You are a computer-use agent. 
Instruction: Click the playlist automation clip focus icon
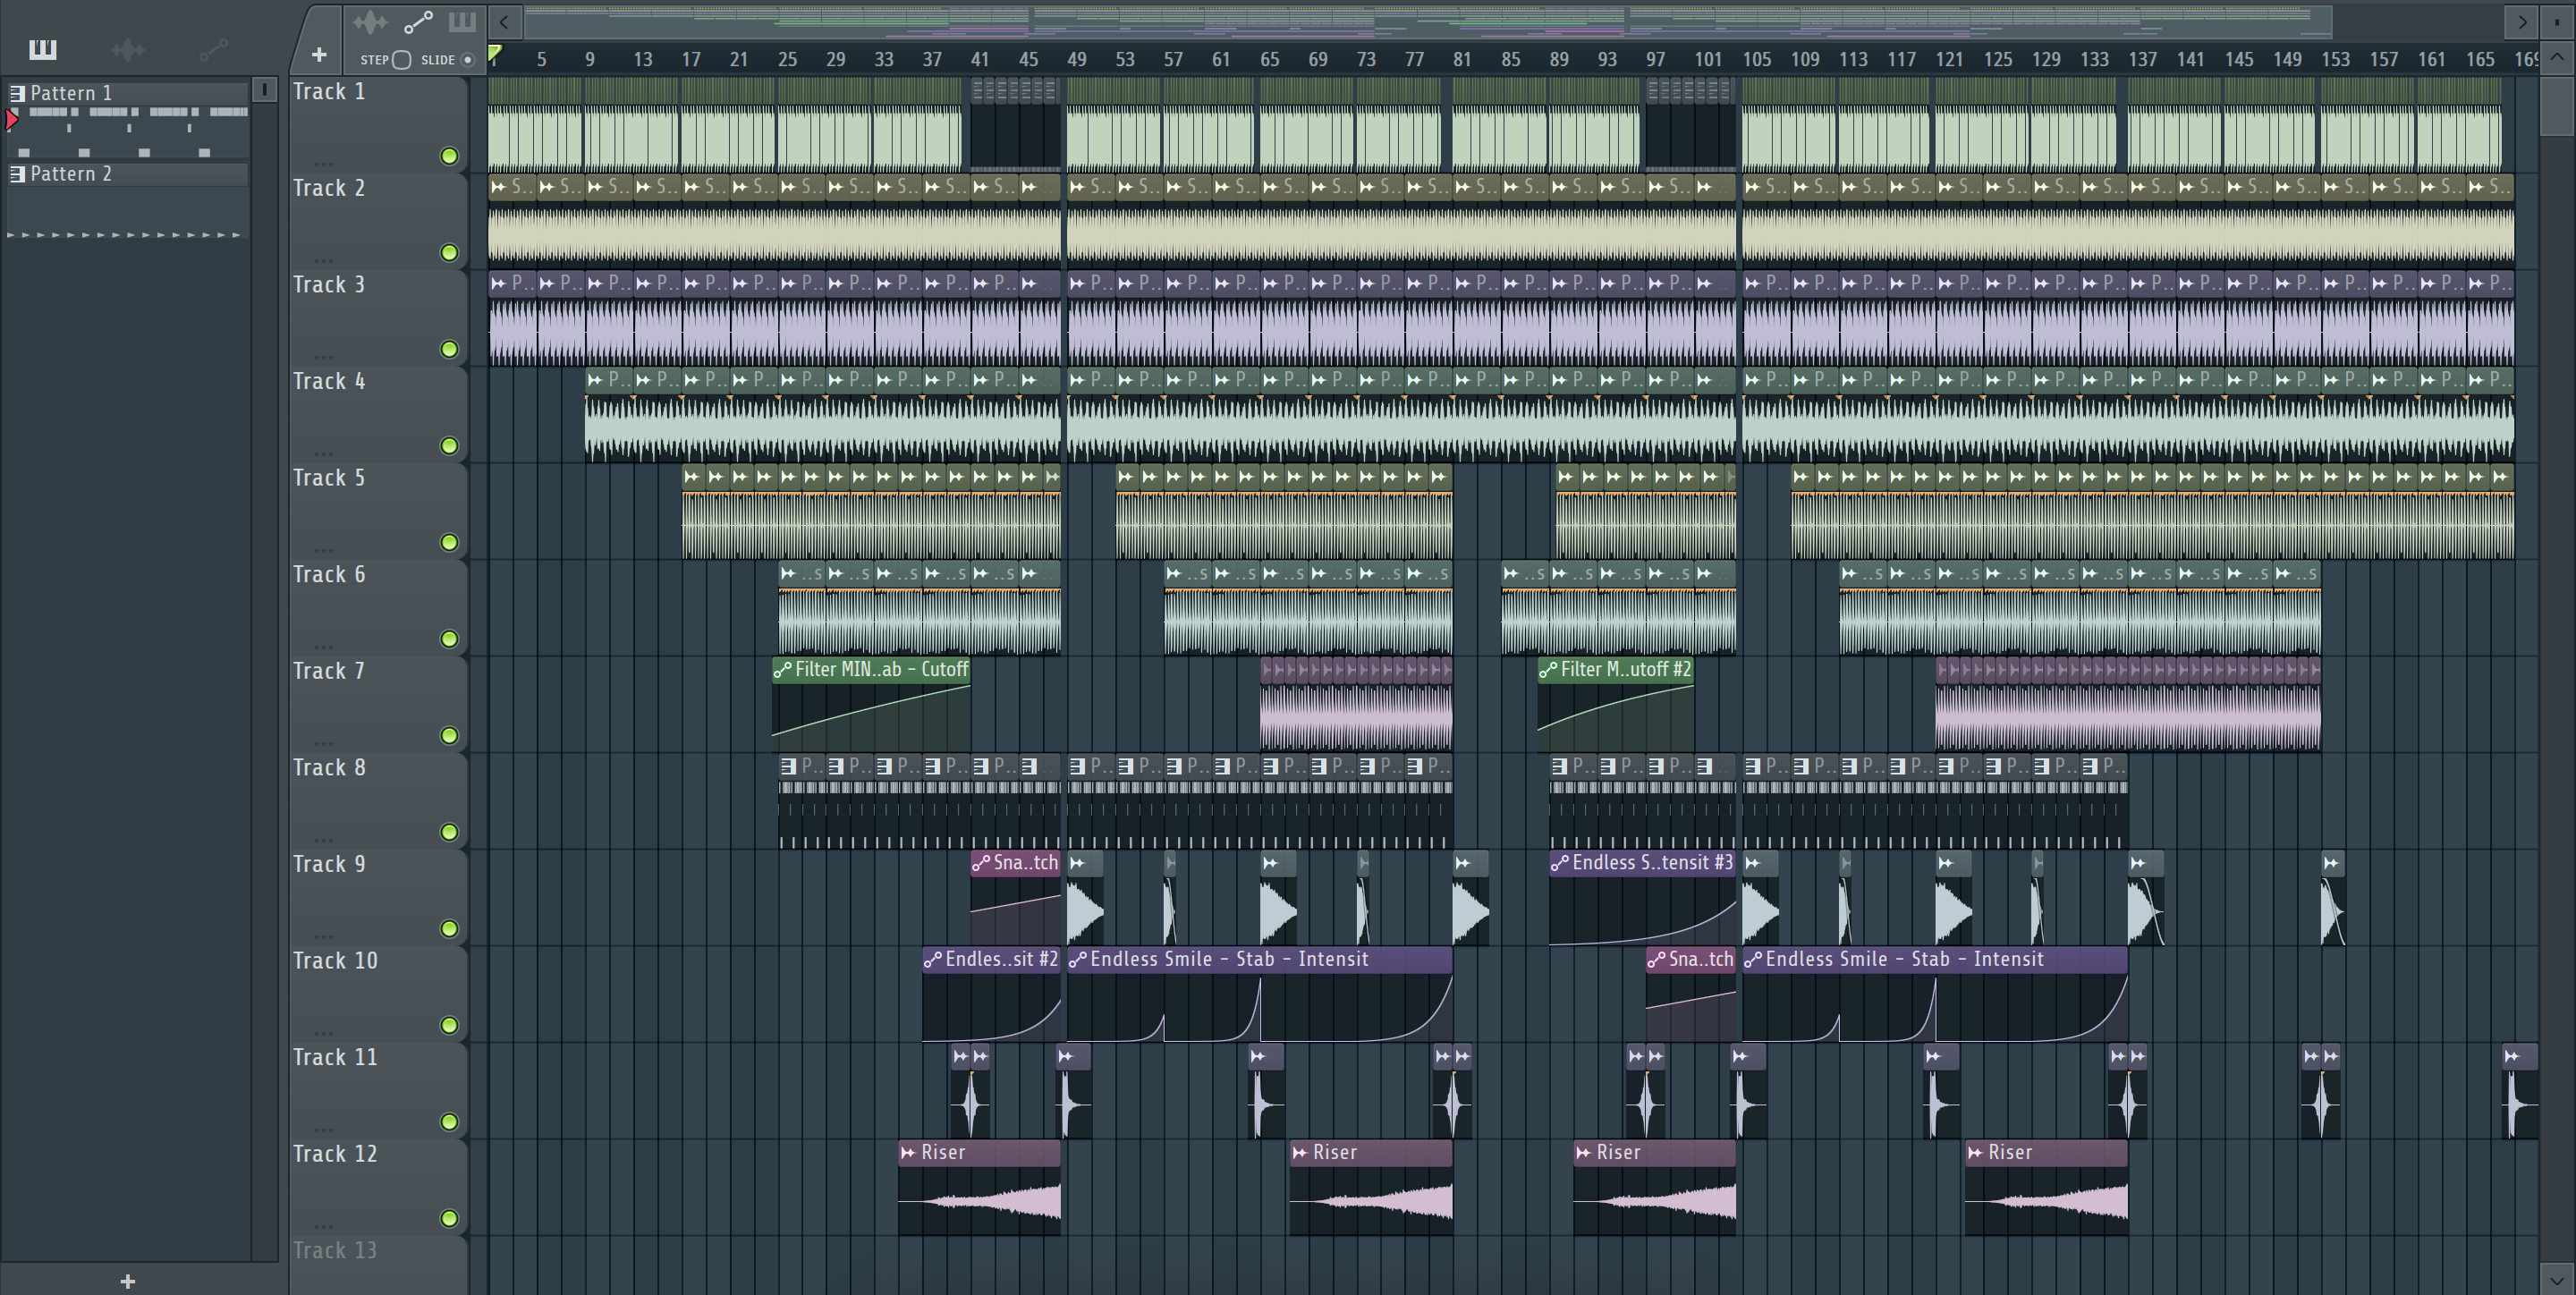tap(418, 22)
